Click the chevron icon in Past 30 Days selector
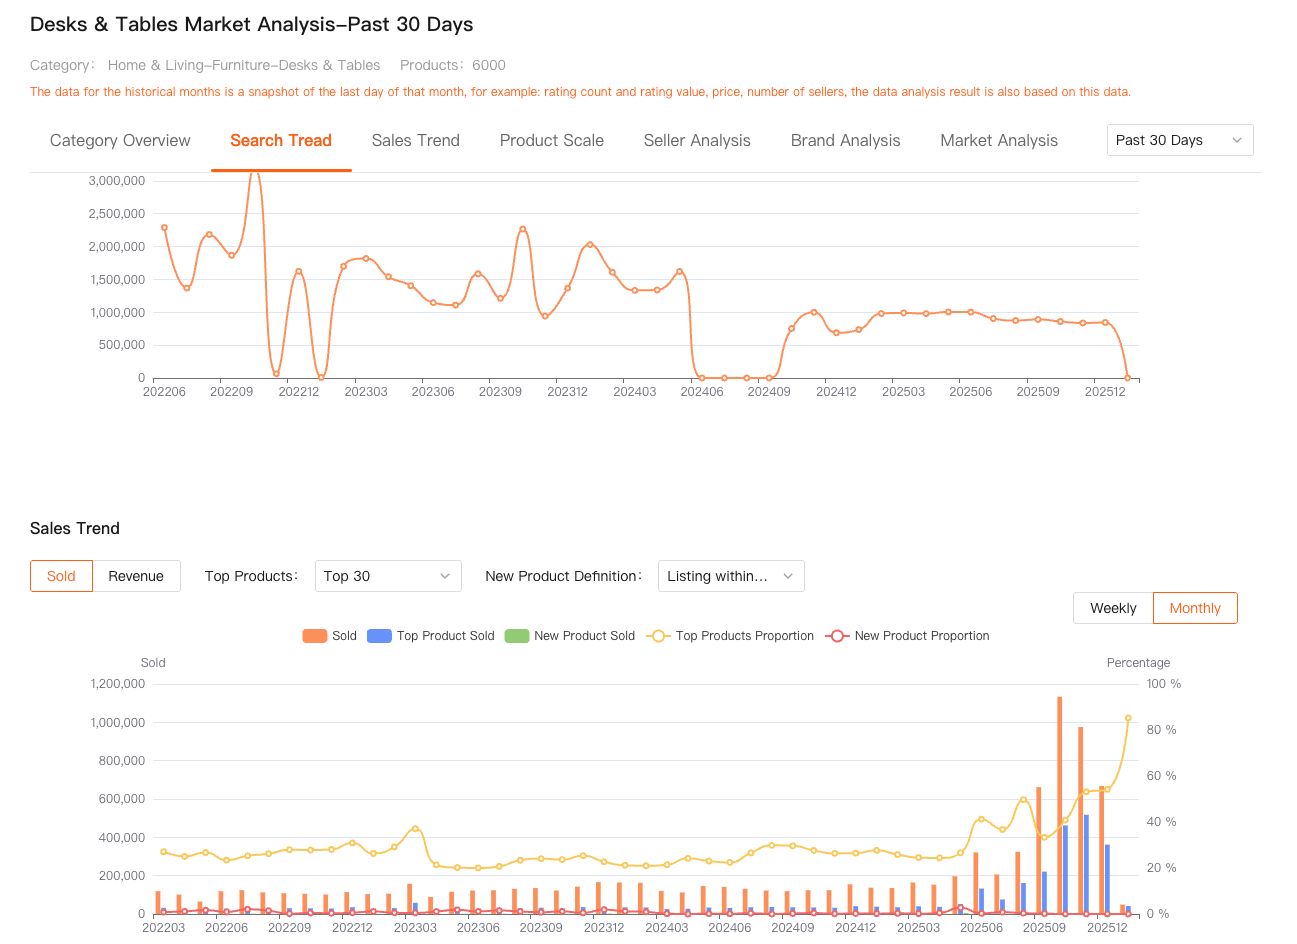1297x944 pixels. tap(1237, 140)
